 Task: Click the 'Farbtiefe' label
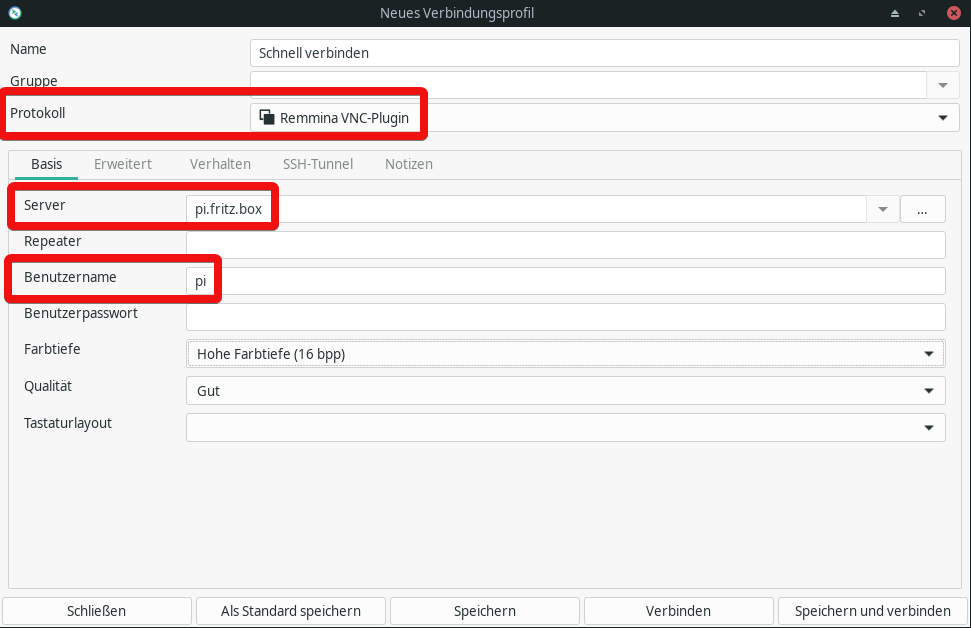(52, 349)
